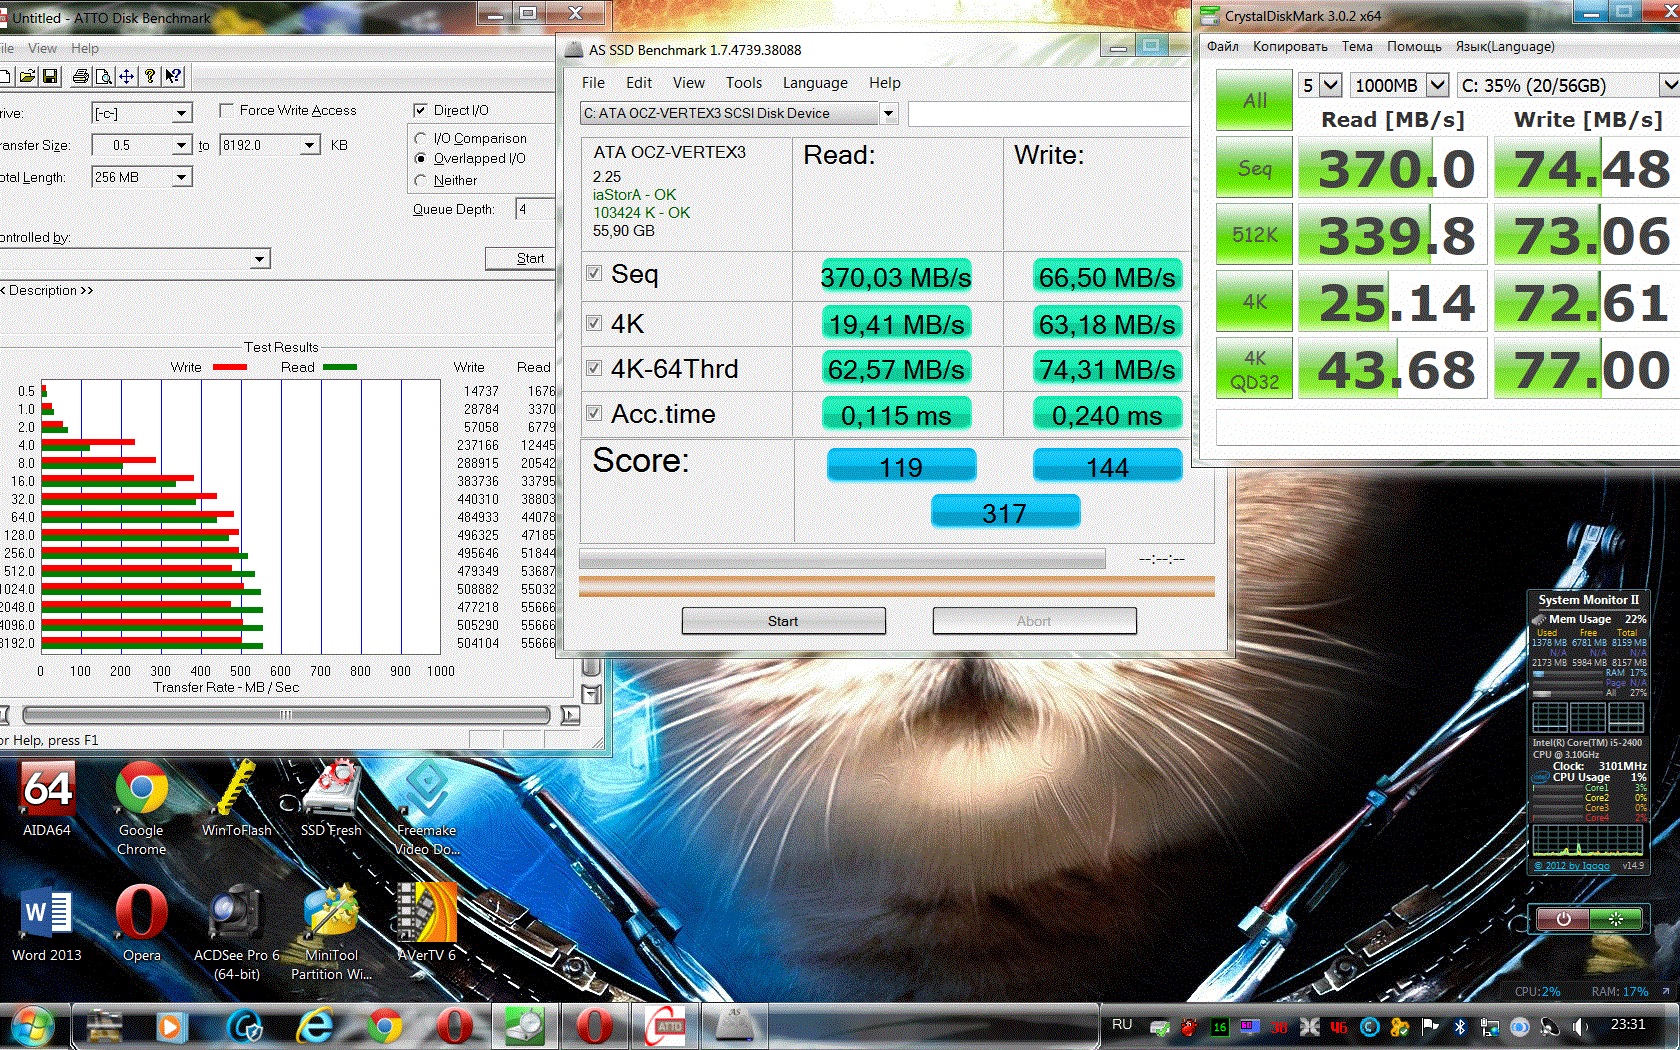Viewport: 1680px width, 1050px height.
Task: Open the Language menu in AS SSD Benchmark
Action: pyautogui.click(x=815, y=83)
